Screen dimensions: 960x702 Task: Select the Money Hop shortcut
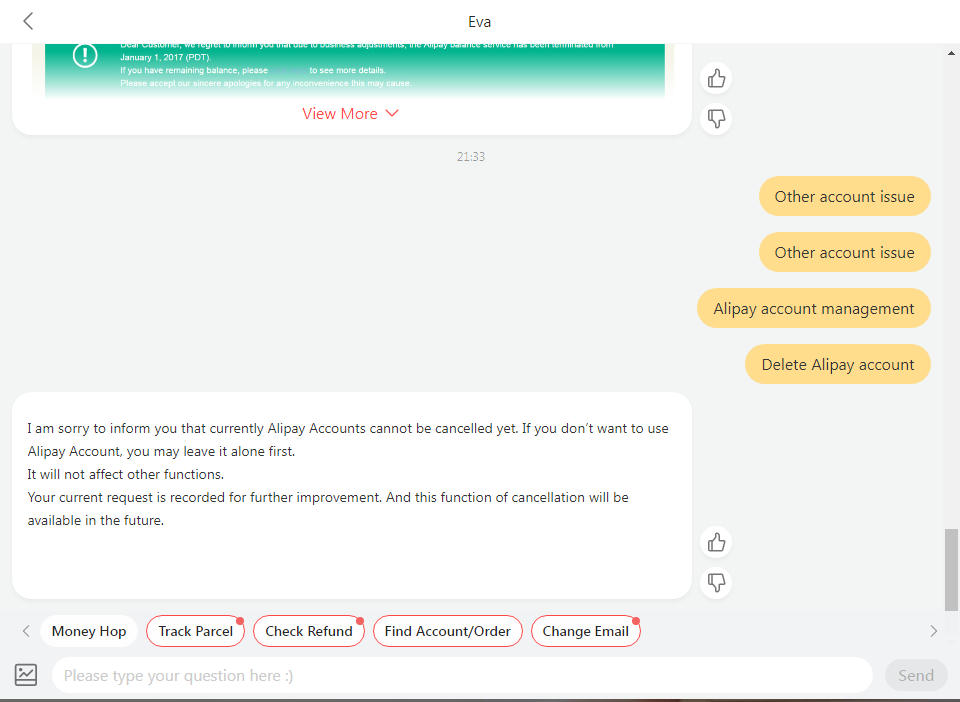pos(89,631)
